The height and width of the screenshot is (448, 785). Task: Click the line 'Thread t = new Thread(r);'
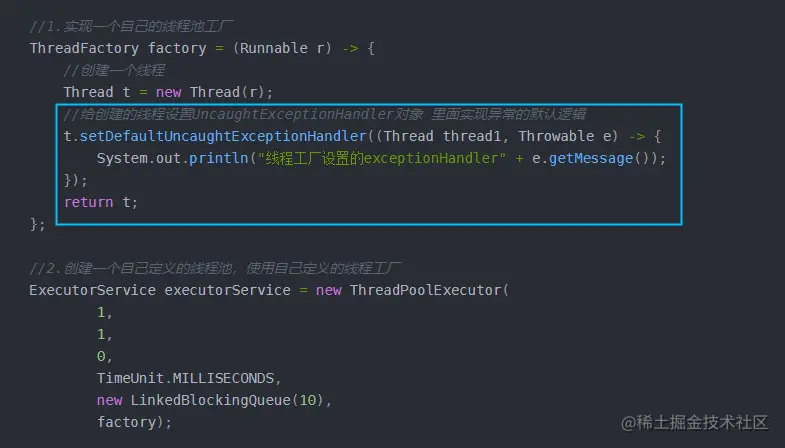[x=168, y=92]
